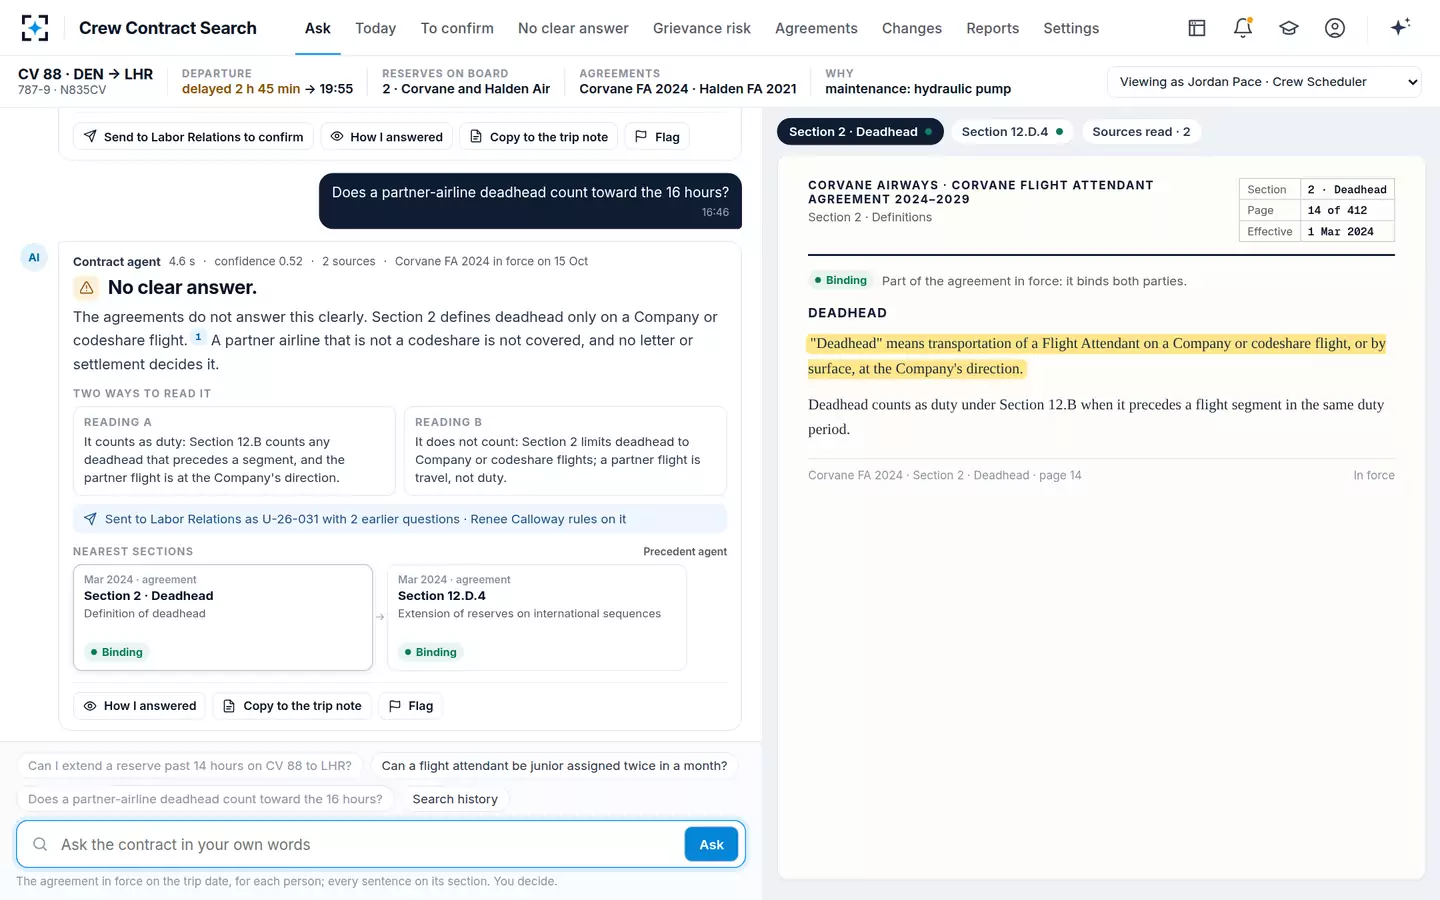Open the notifications bell
The height and width of the screenshot is (900, 1440).
click(1243, 28)
